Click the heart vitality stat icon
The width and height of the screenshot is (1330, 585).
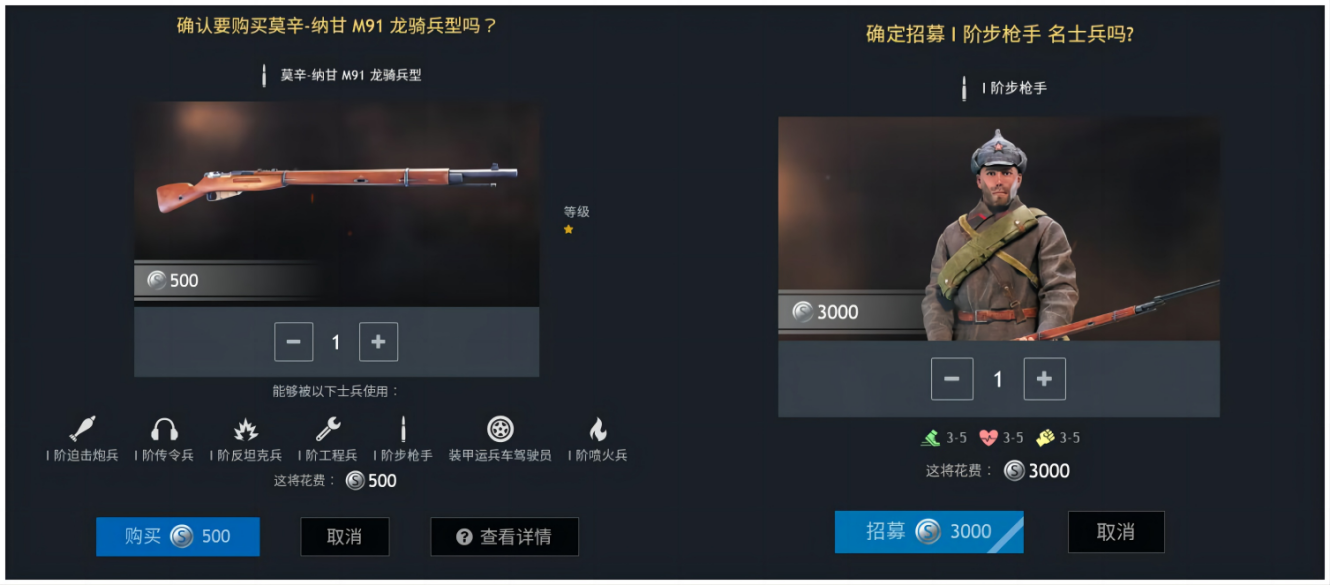click(989, 437)
